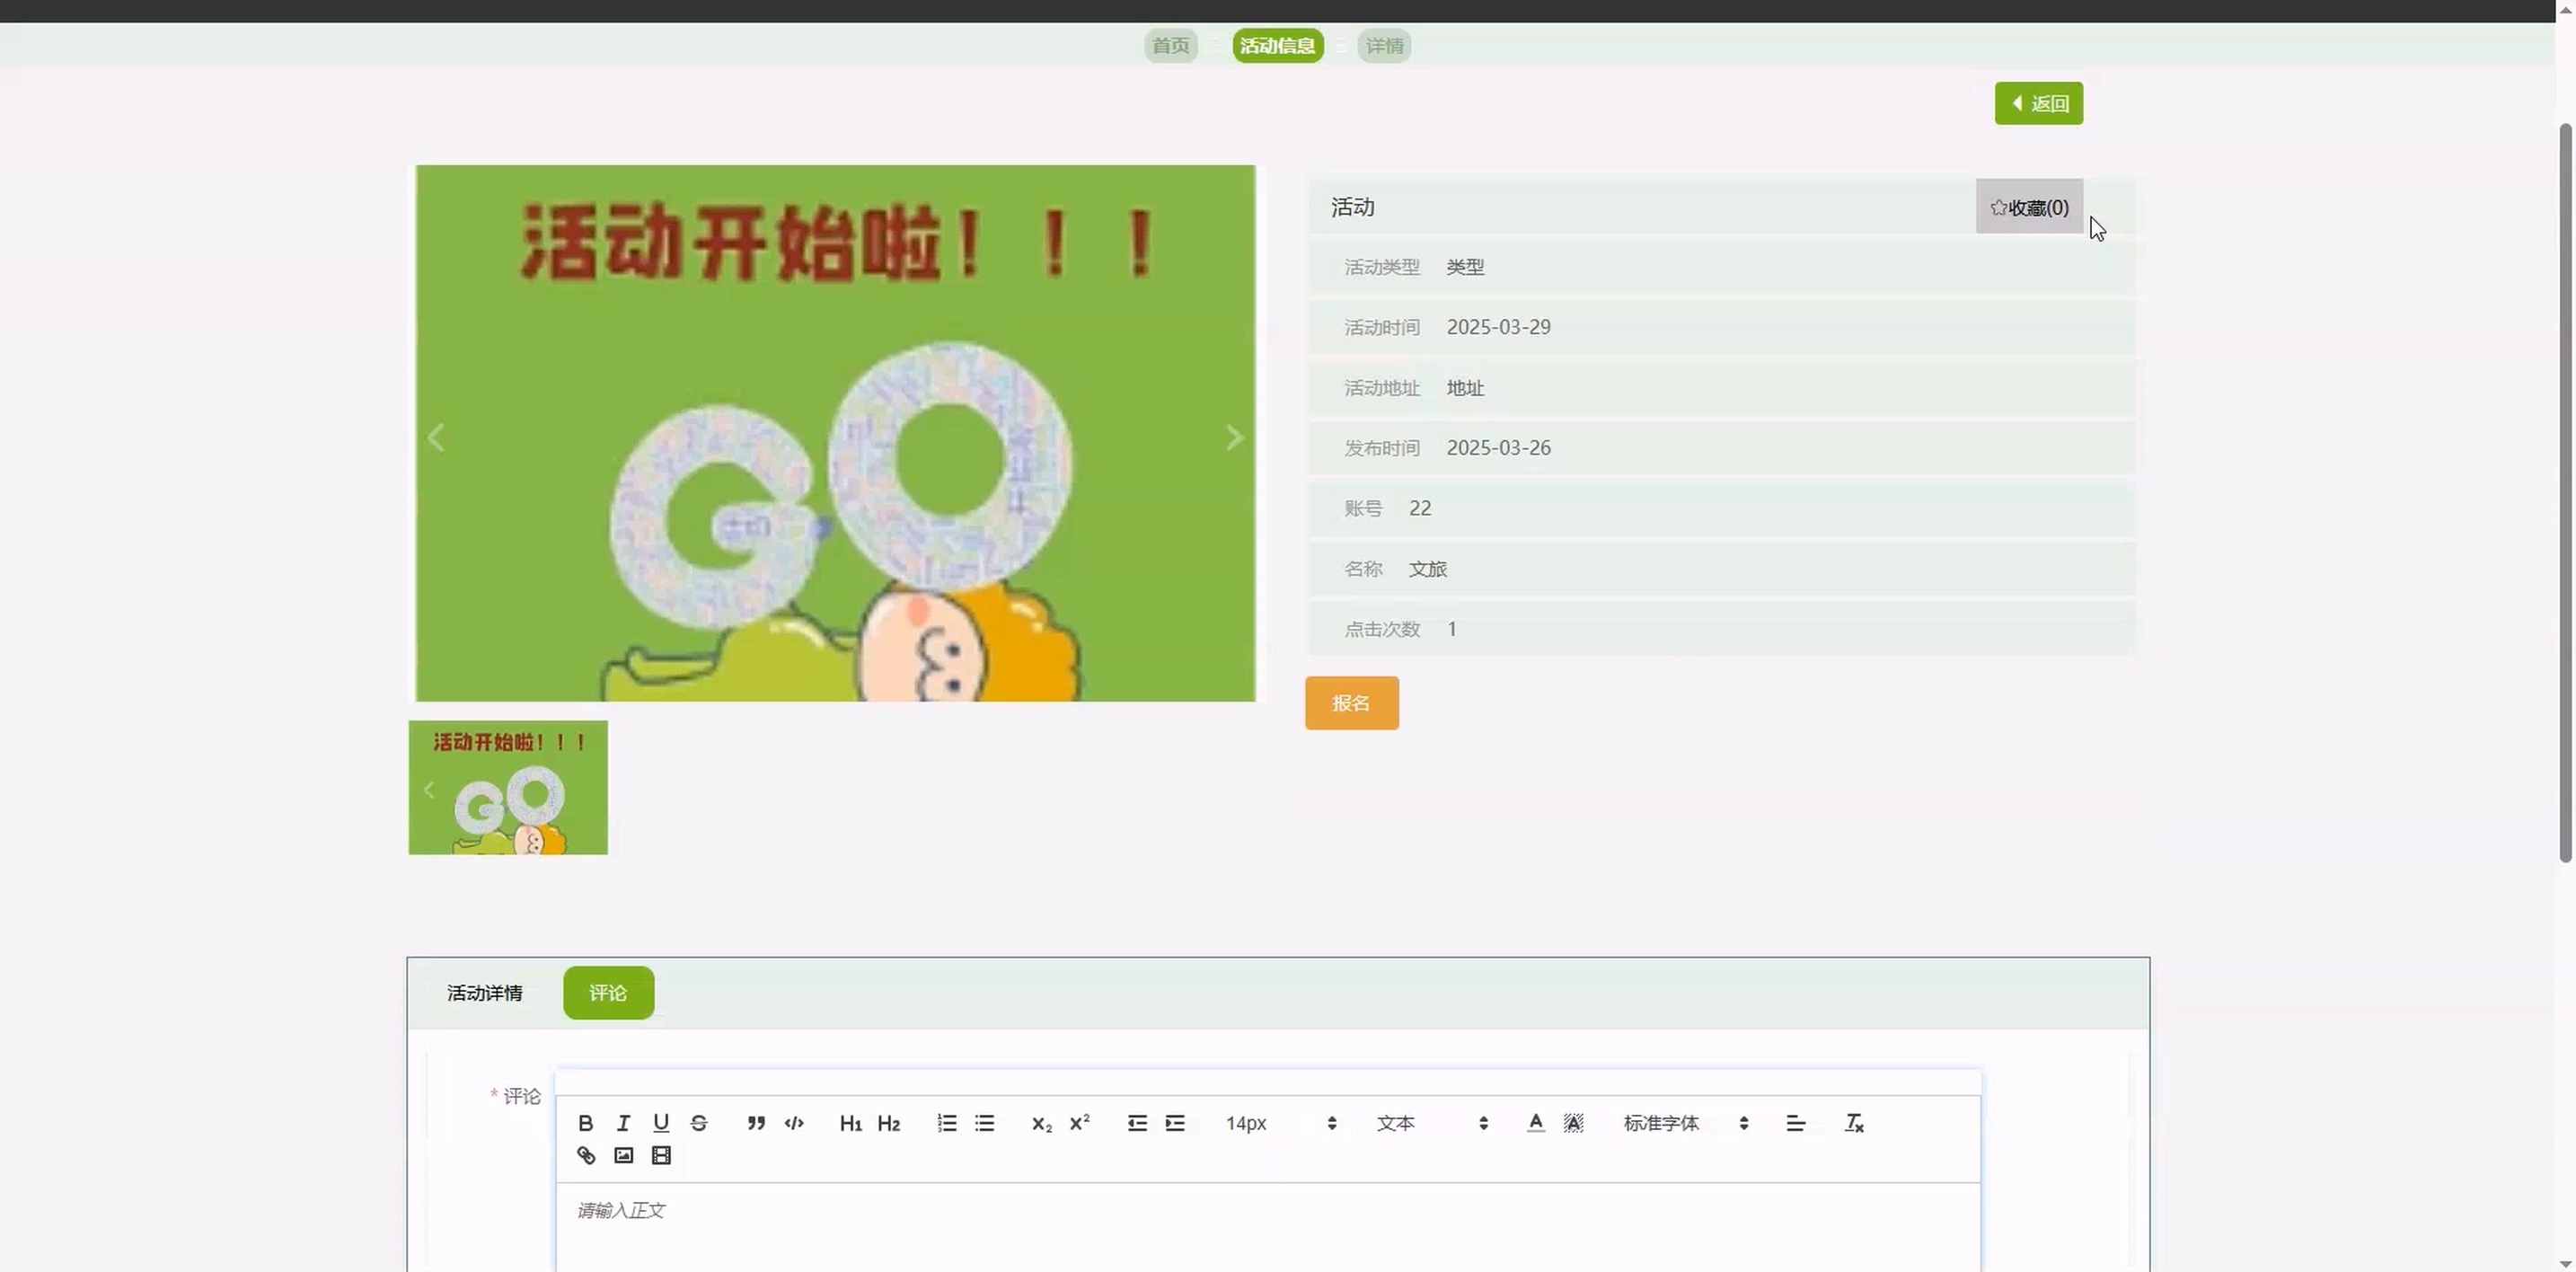Insert a blockquote in the editor
This screenshot has height=1272, width=2576.
click(x=756, y=1123)
